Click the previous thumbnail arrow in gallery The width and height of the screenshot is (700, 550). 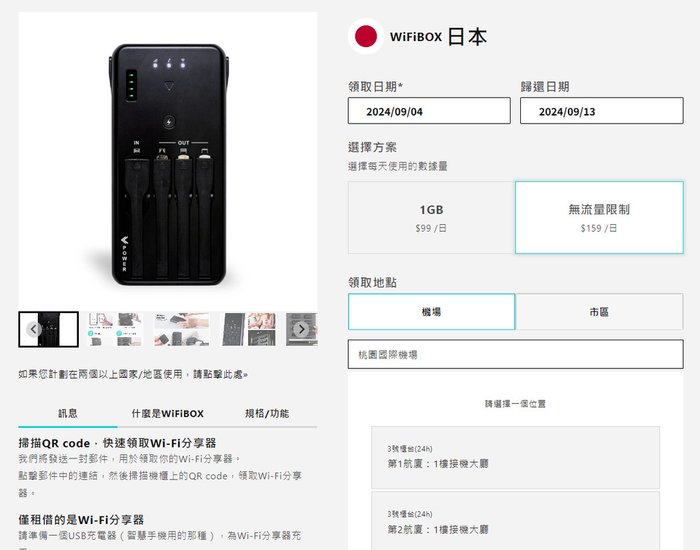[33, 329]
